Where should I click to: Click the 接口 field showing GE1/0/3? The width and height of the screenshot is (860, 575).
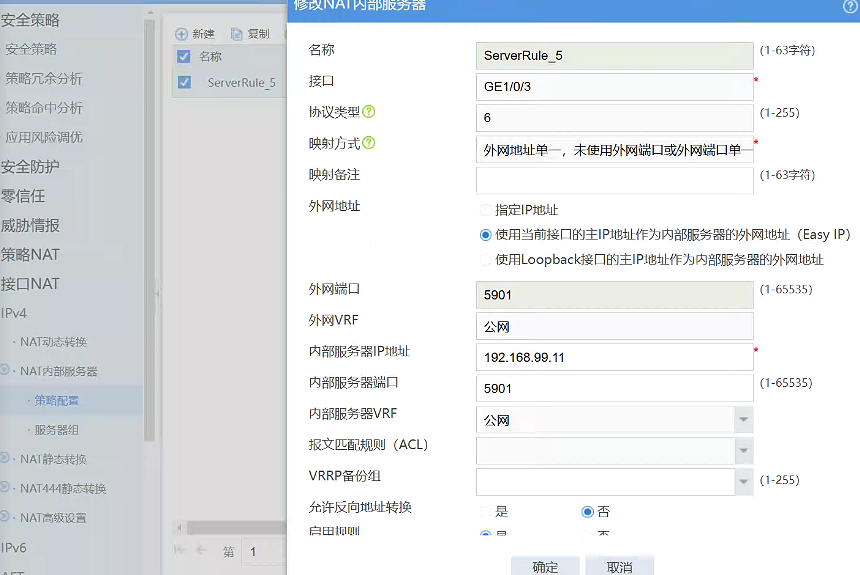pyautogui.click(x=614, y=87)
